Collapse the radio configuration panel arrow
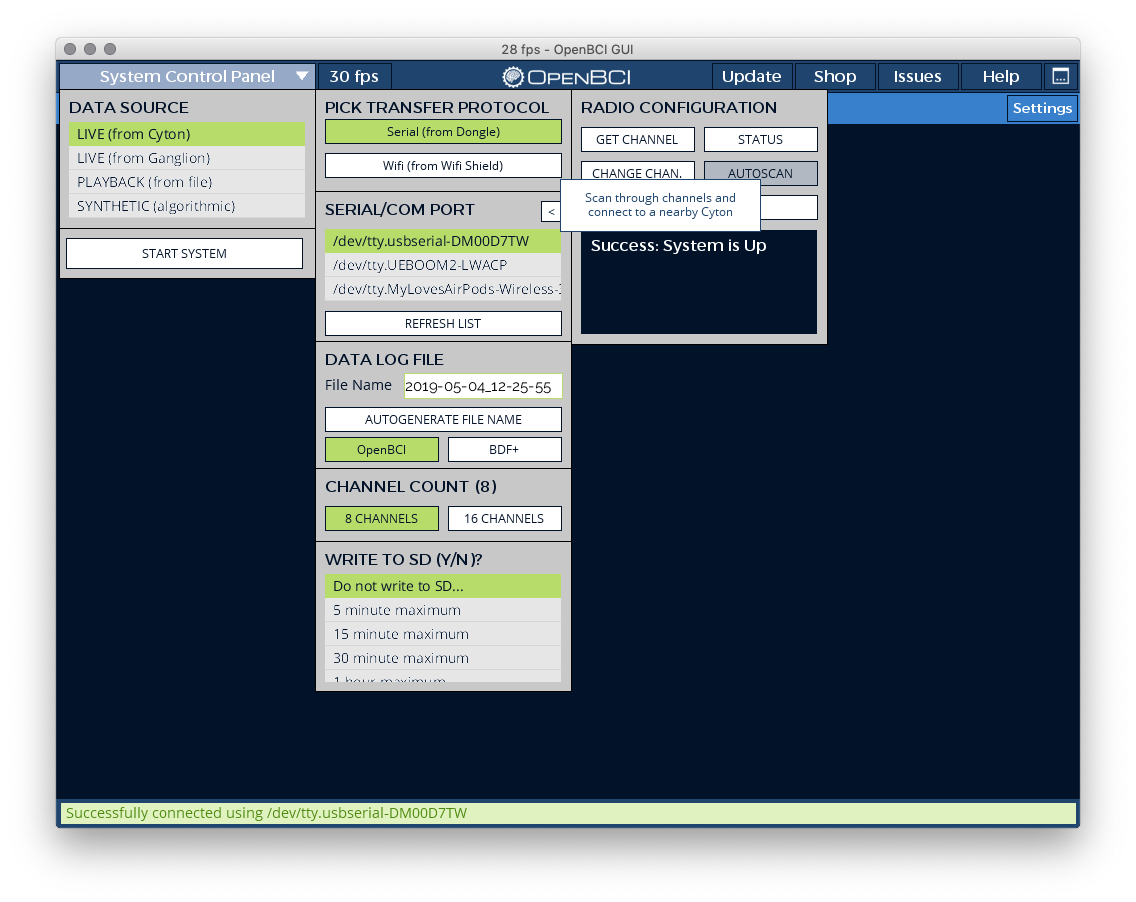The width and height of the screenshot is (1136, 902). point(551,212)
